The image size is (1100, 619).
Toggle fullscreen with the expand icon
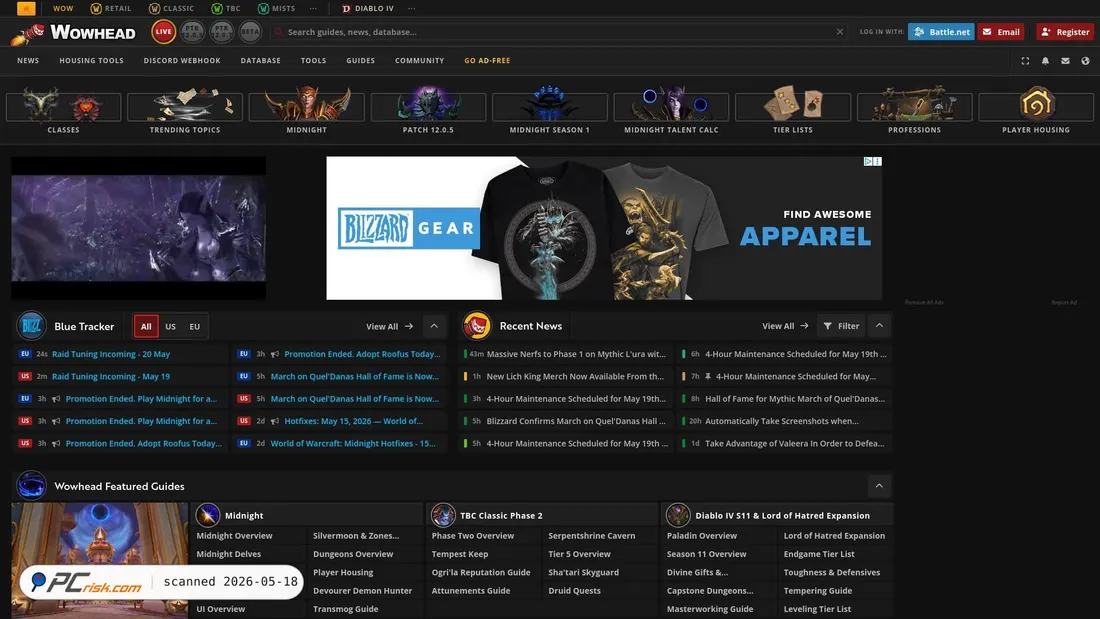[x=1025, y=61]
